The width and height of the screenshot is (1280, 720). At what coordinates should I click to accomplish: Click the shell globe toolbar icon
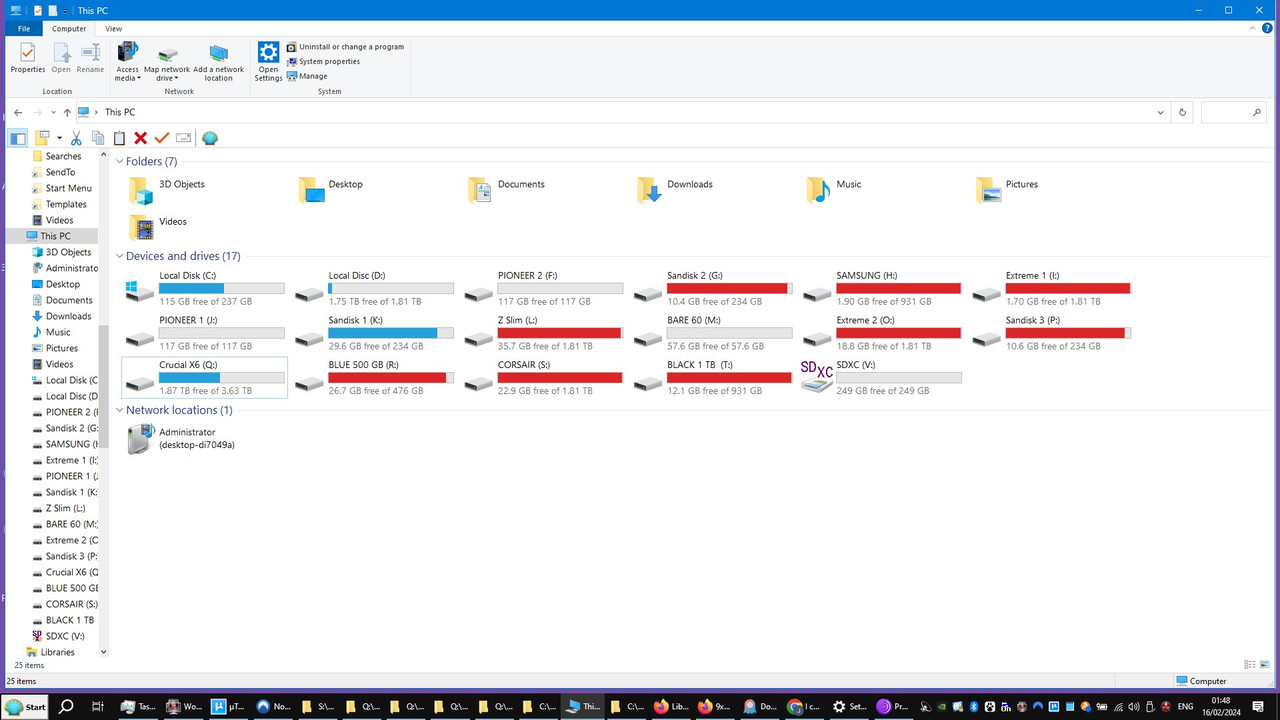(209, 138)
